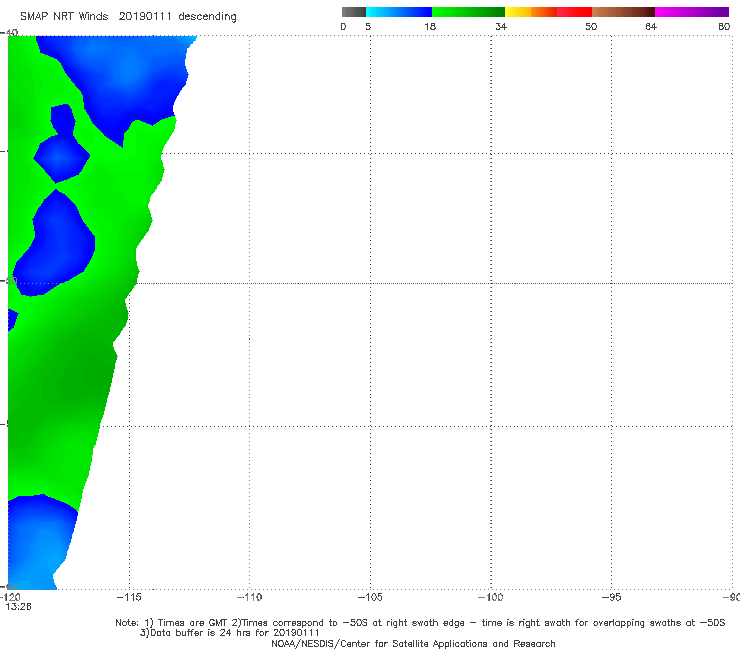The image size is (740, 650).
Task: Select the magenta-purple segment of the color bar
Action: (692, 12)
